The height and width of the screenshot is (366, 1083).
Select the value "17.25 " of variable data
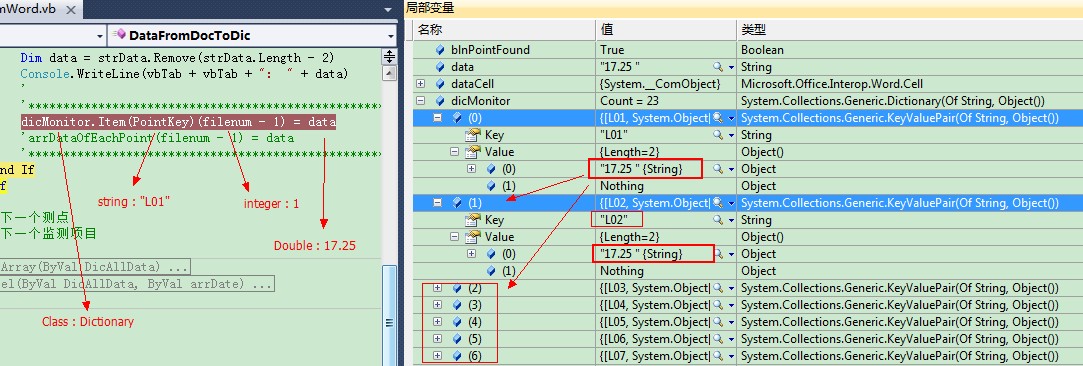620,67
